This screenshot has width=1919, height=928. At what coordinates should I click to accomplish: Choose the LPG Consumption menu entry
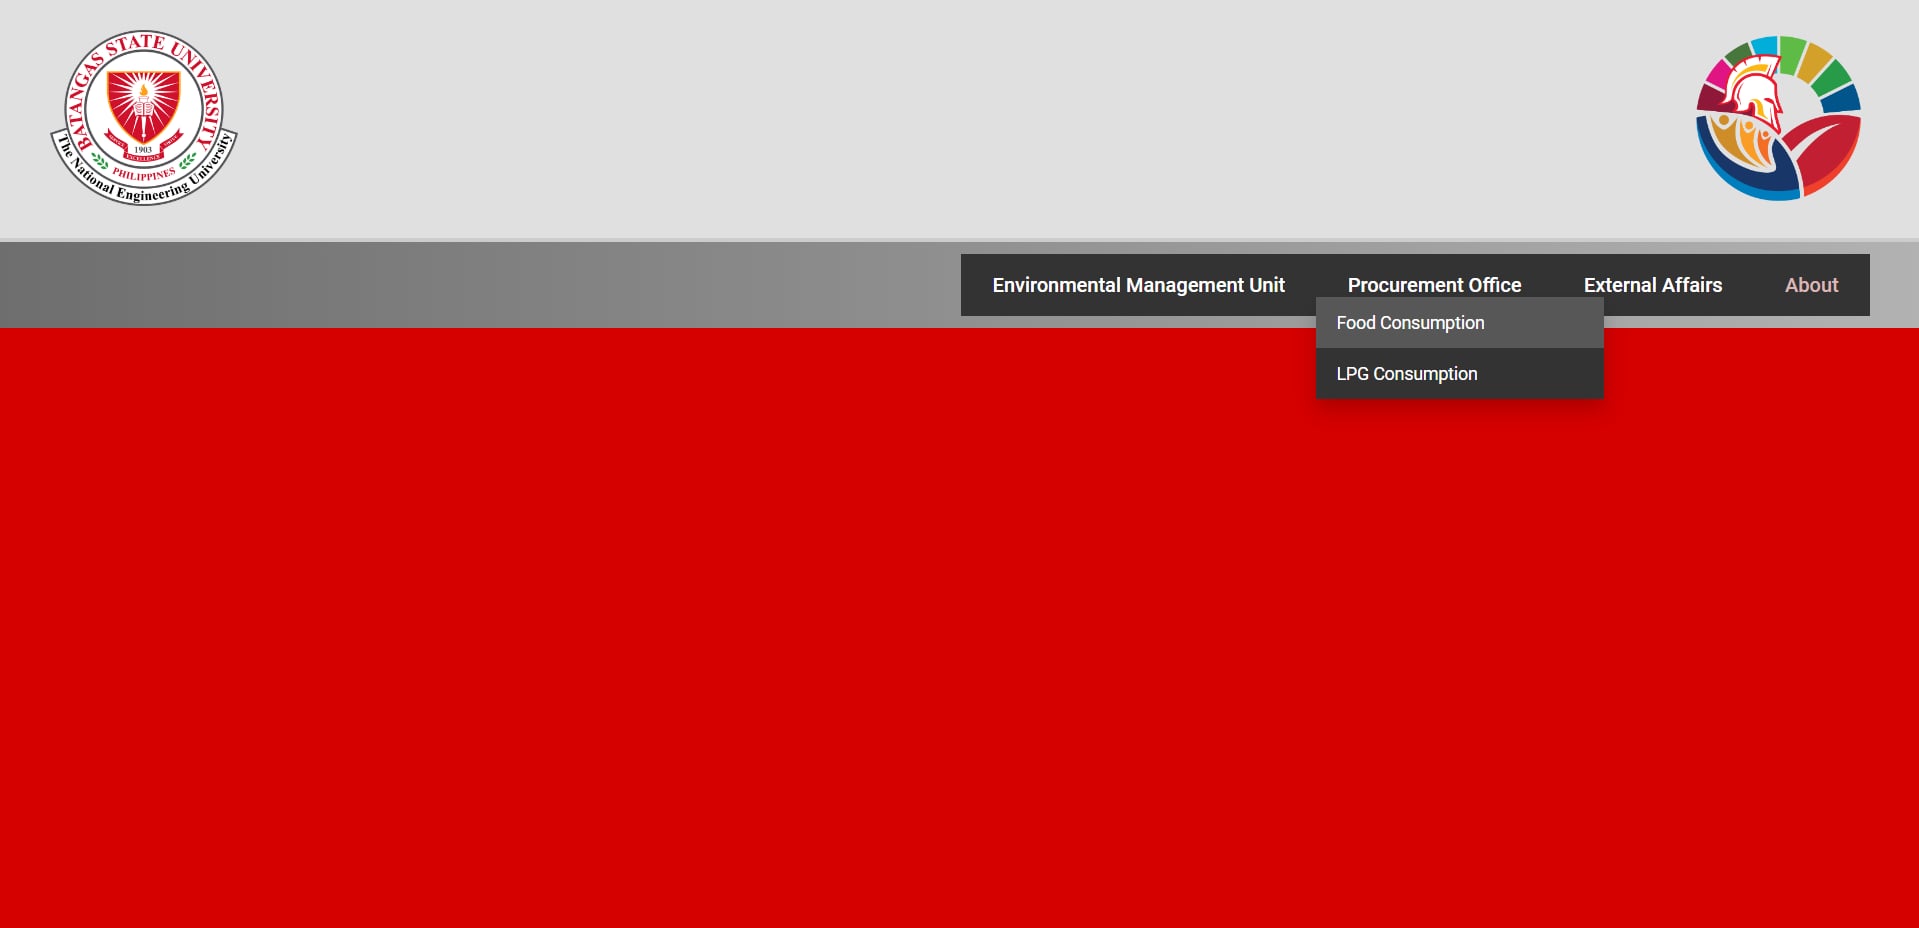pyautogui.click(x=1406, y=374)
